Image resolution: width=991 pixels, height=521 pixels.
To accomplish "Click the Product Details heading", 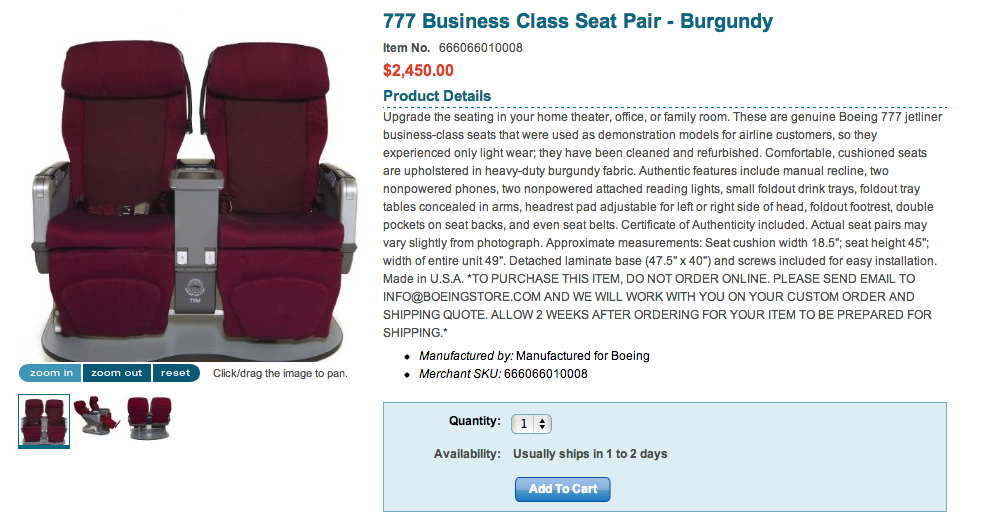I will pyautogui.click(x=437, y=96).
